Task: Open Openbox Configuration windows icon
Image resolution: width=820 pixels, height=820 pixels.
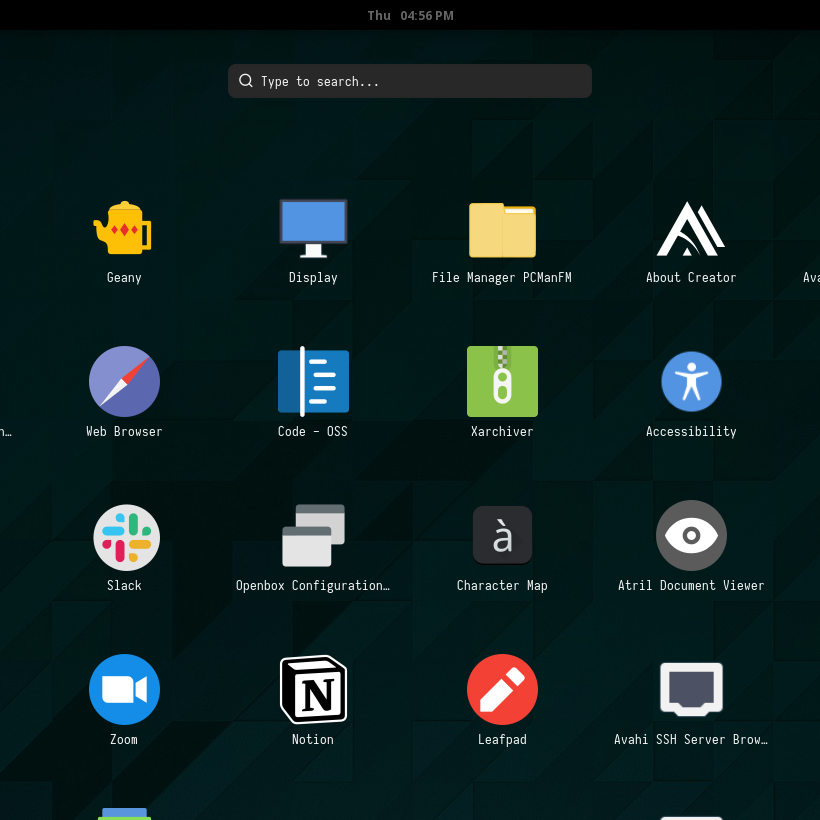Action: [x=313, y=536]
